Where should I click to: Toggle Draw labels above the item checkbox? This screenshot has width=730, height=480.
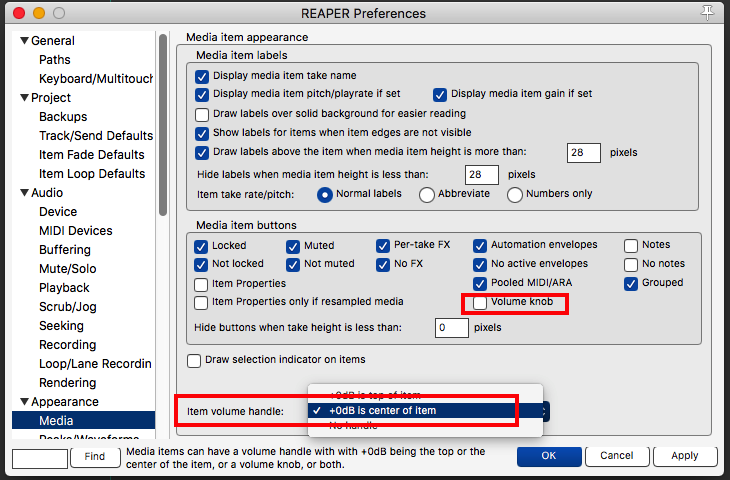pyautogui.click(x=202, y=153)
